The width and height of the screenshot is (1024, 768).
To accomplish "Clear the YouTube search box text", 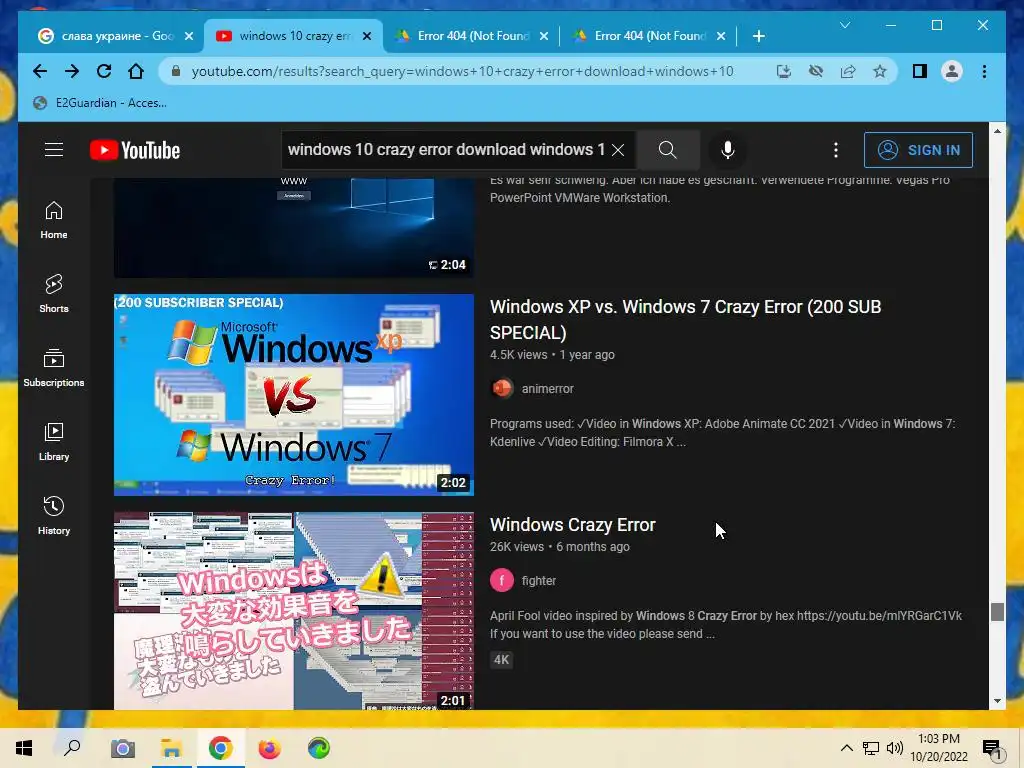I will coord(618,150).
